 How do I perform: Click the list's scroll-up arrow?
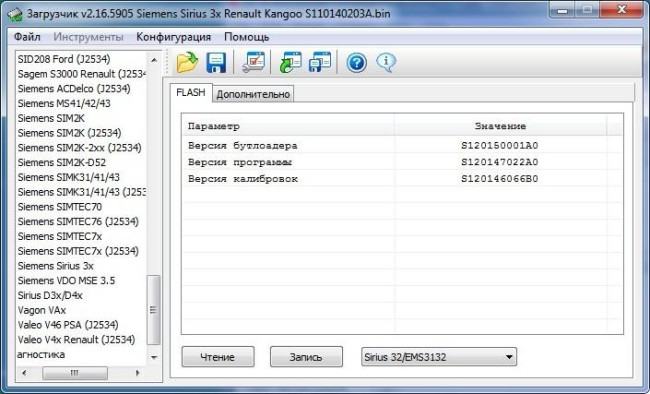(154, 60)
